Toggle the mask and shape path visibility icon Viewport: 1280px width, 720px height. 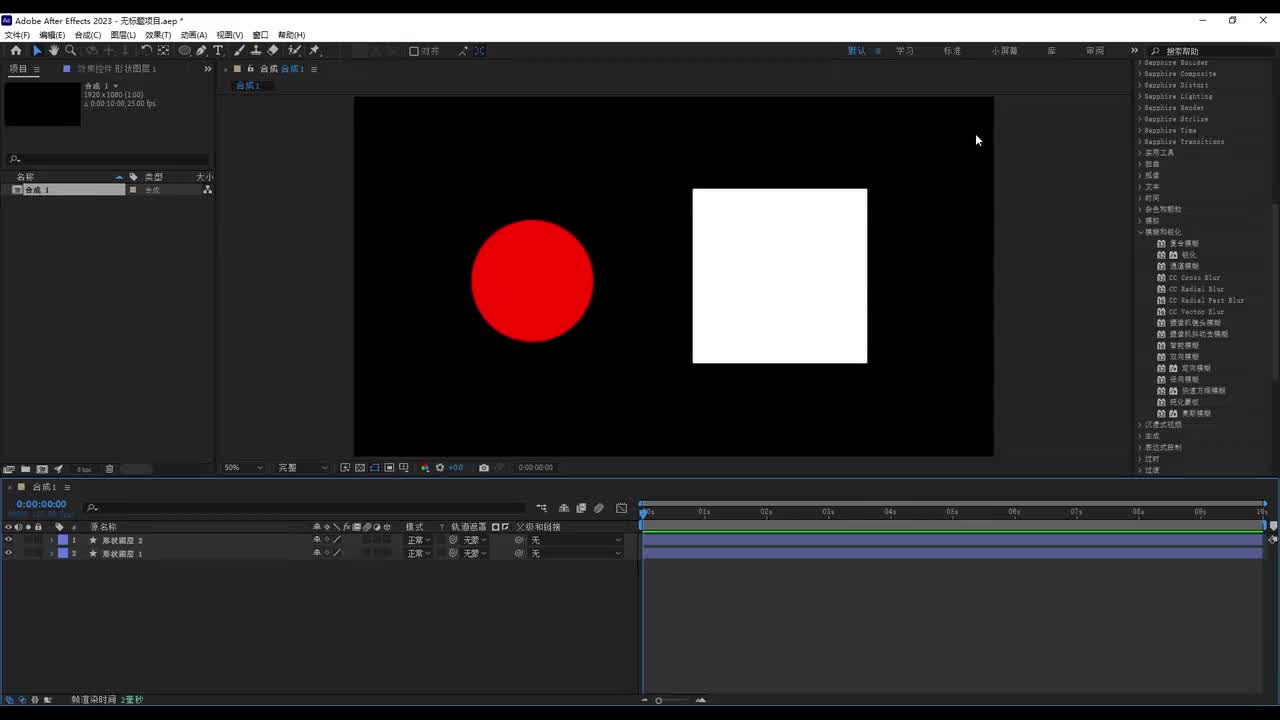375,467
